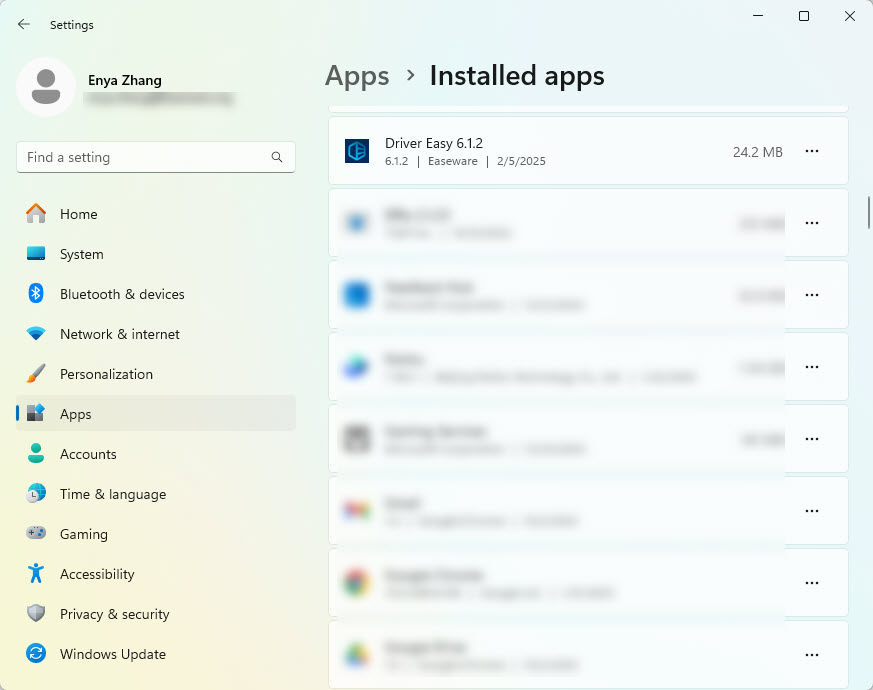Open the Gaming settings section
The height and width of the screenshot is (690, 873).
[x=83, y=534]
